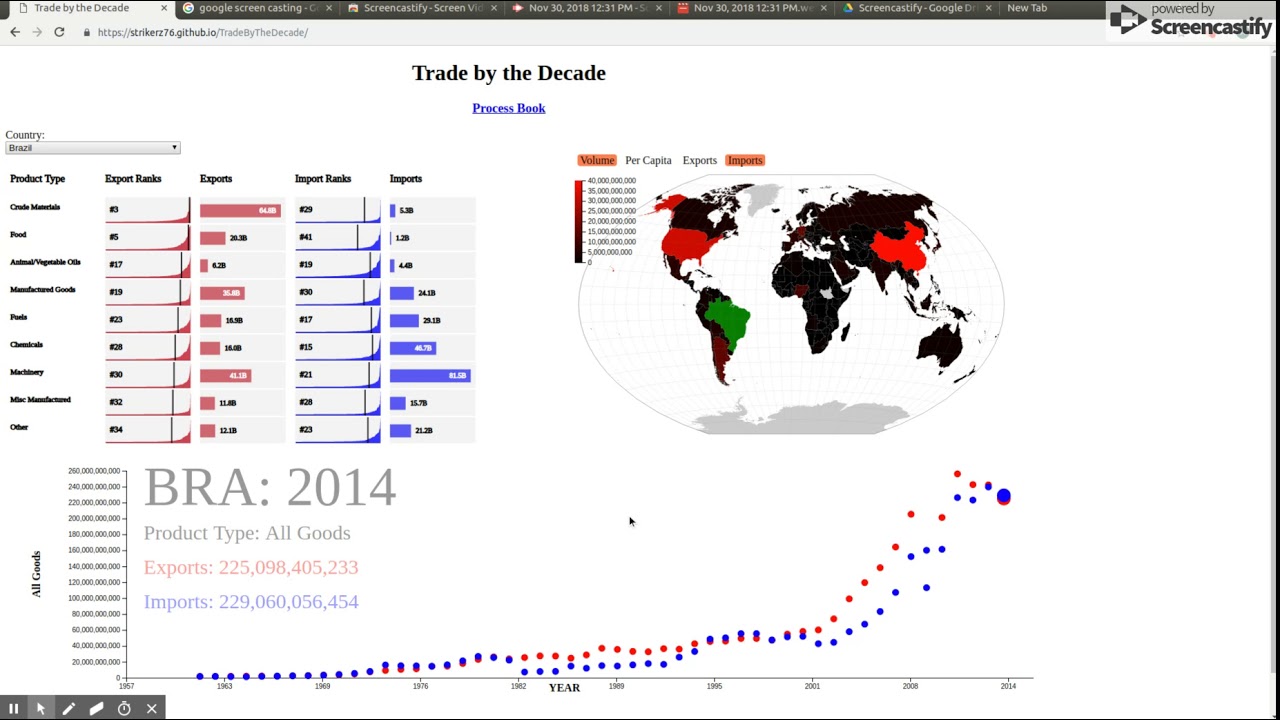Click the #3 Crude Materials export rank chart
This screenshot has width=1280, height=720.
147,210
